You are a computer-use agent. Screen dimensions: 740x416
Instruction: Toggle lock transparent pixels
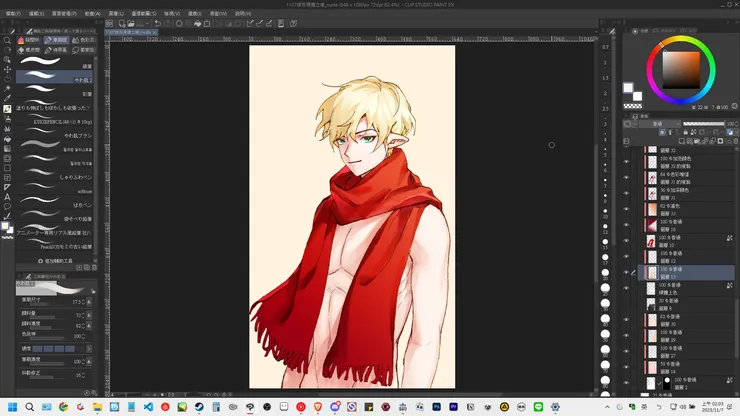coord(693,132)
